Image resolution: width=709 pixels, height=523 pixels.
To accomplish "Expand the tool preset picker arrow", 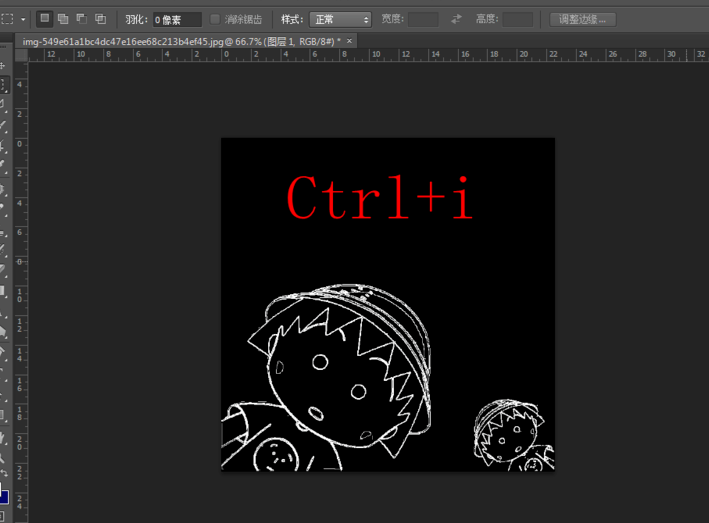I will click(23, 20).
